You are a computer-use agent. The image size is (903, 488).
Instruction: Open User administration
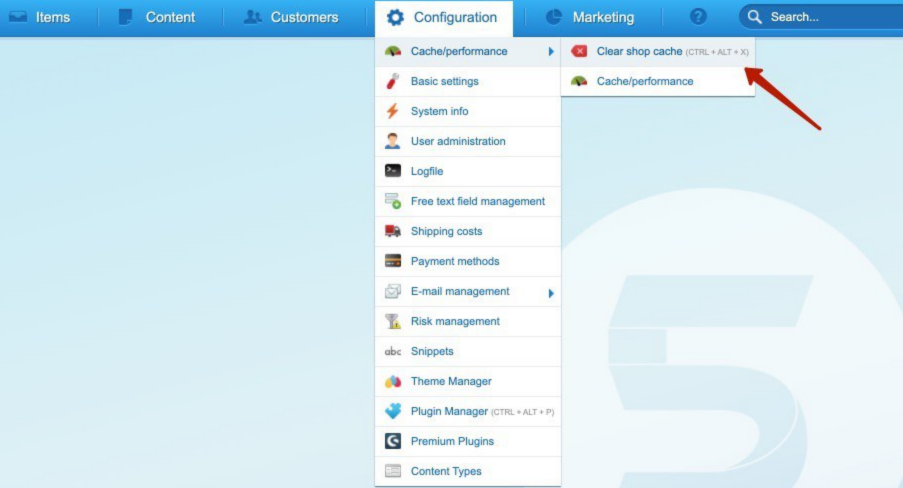point(468,141)
